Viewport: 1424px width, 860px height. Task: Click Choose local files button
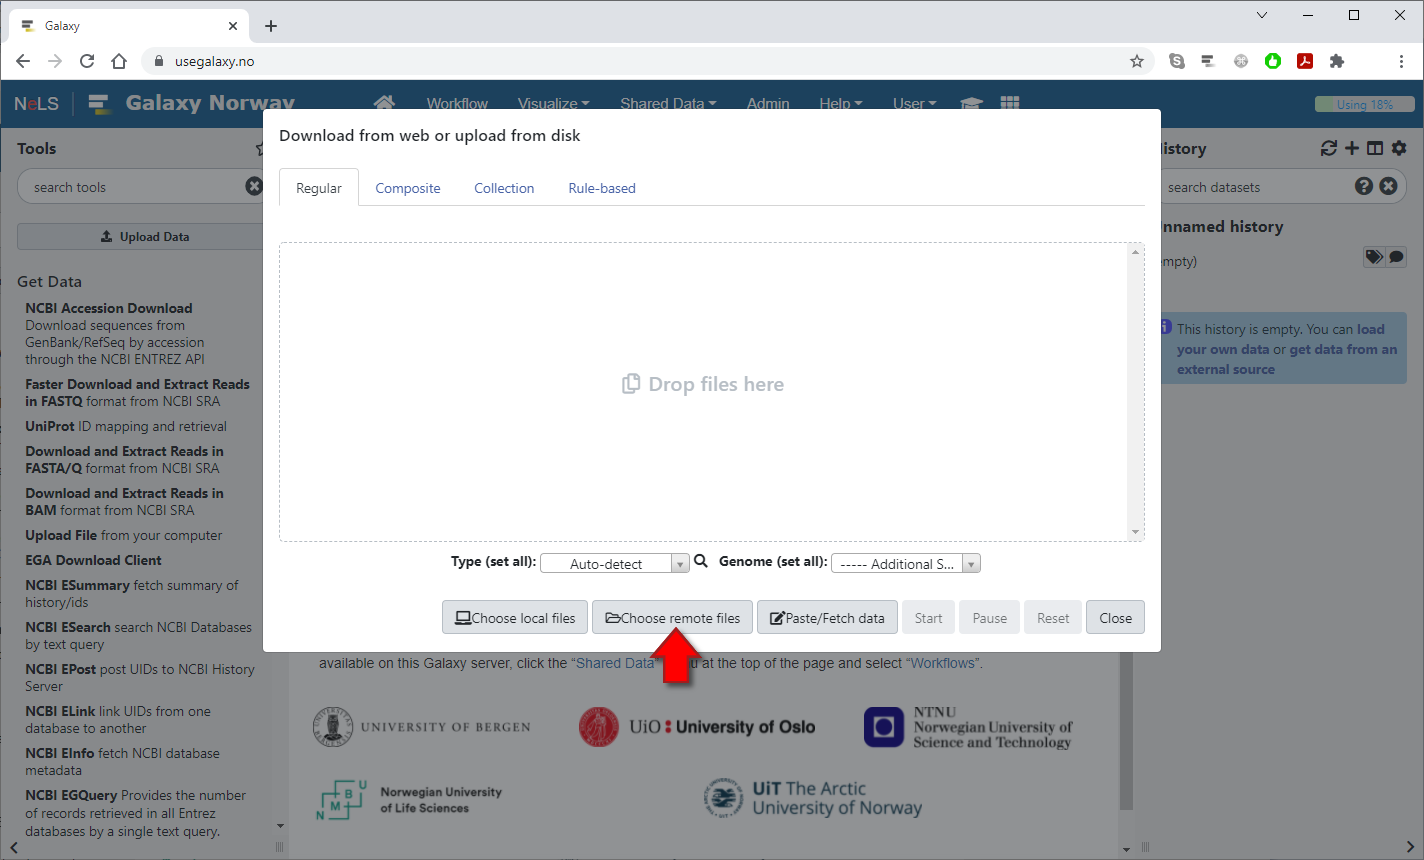click(515, 618)
